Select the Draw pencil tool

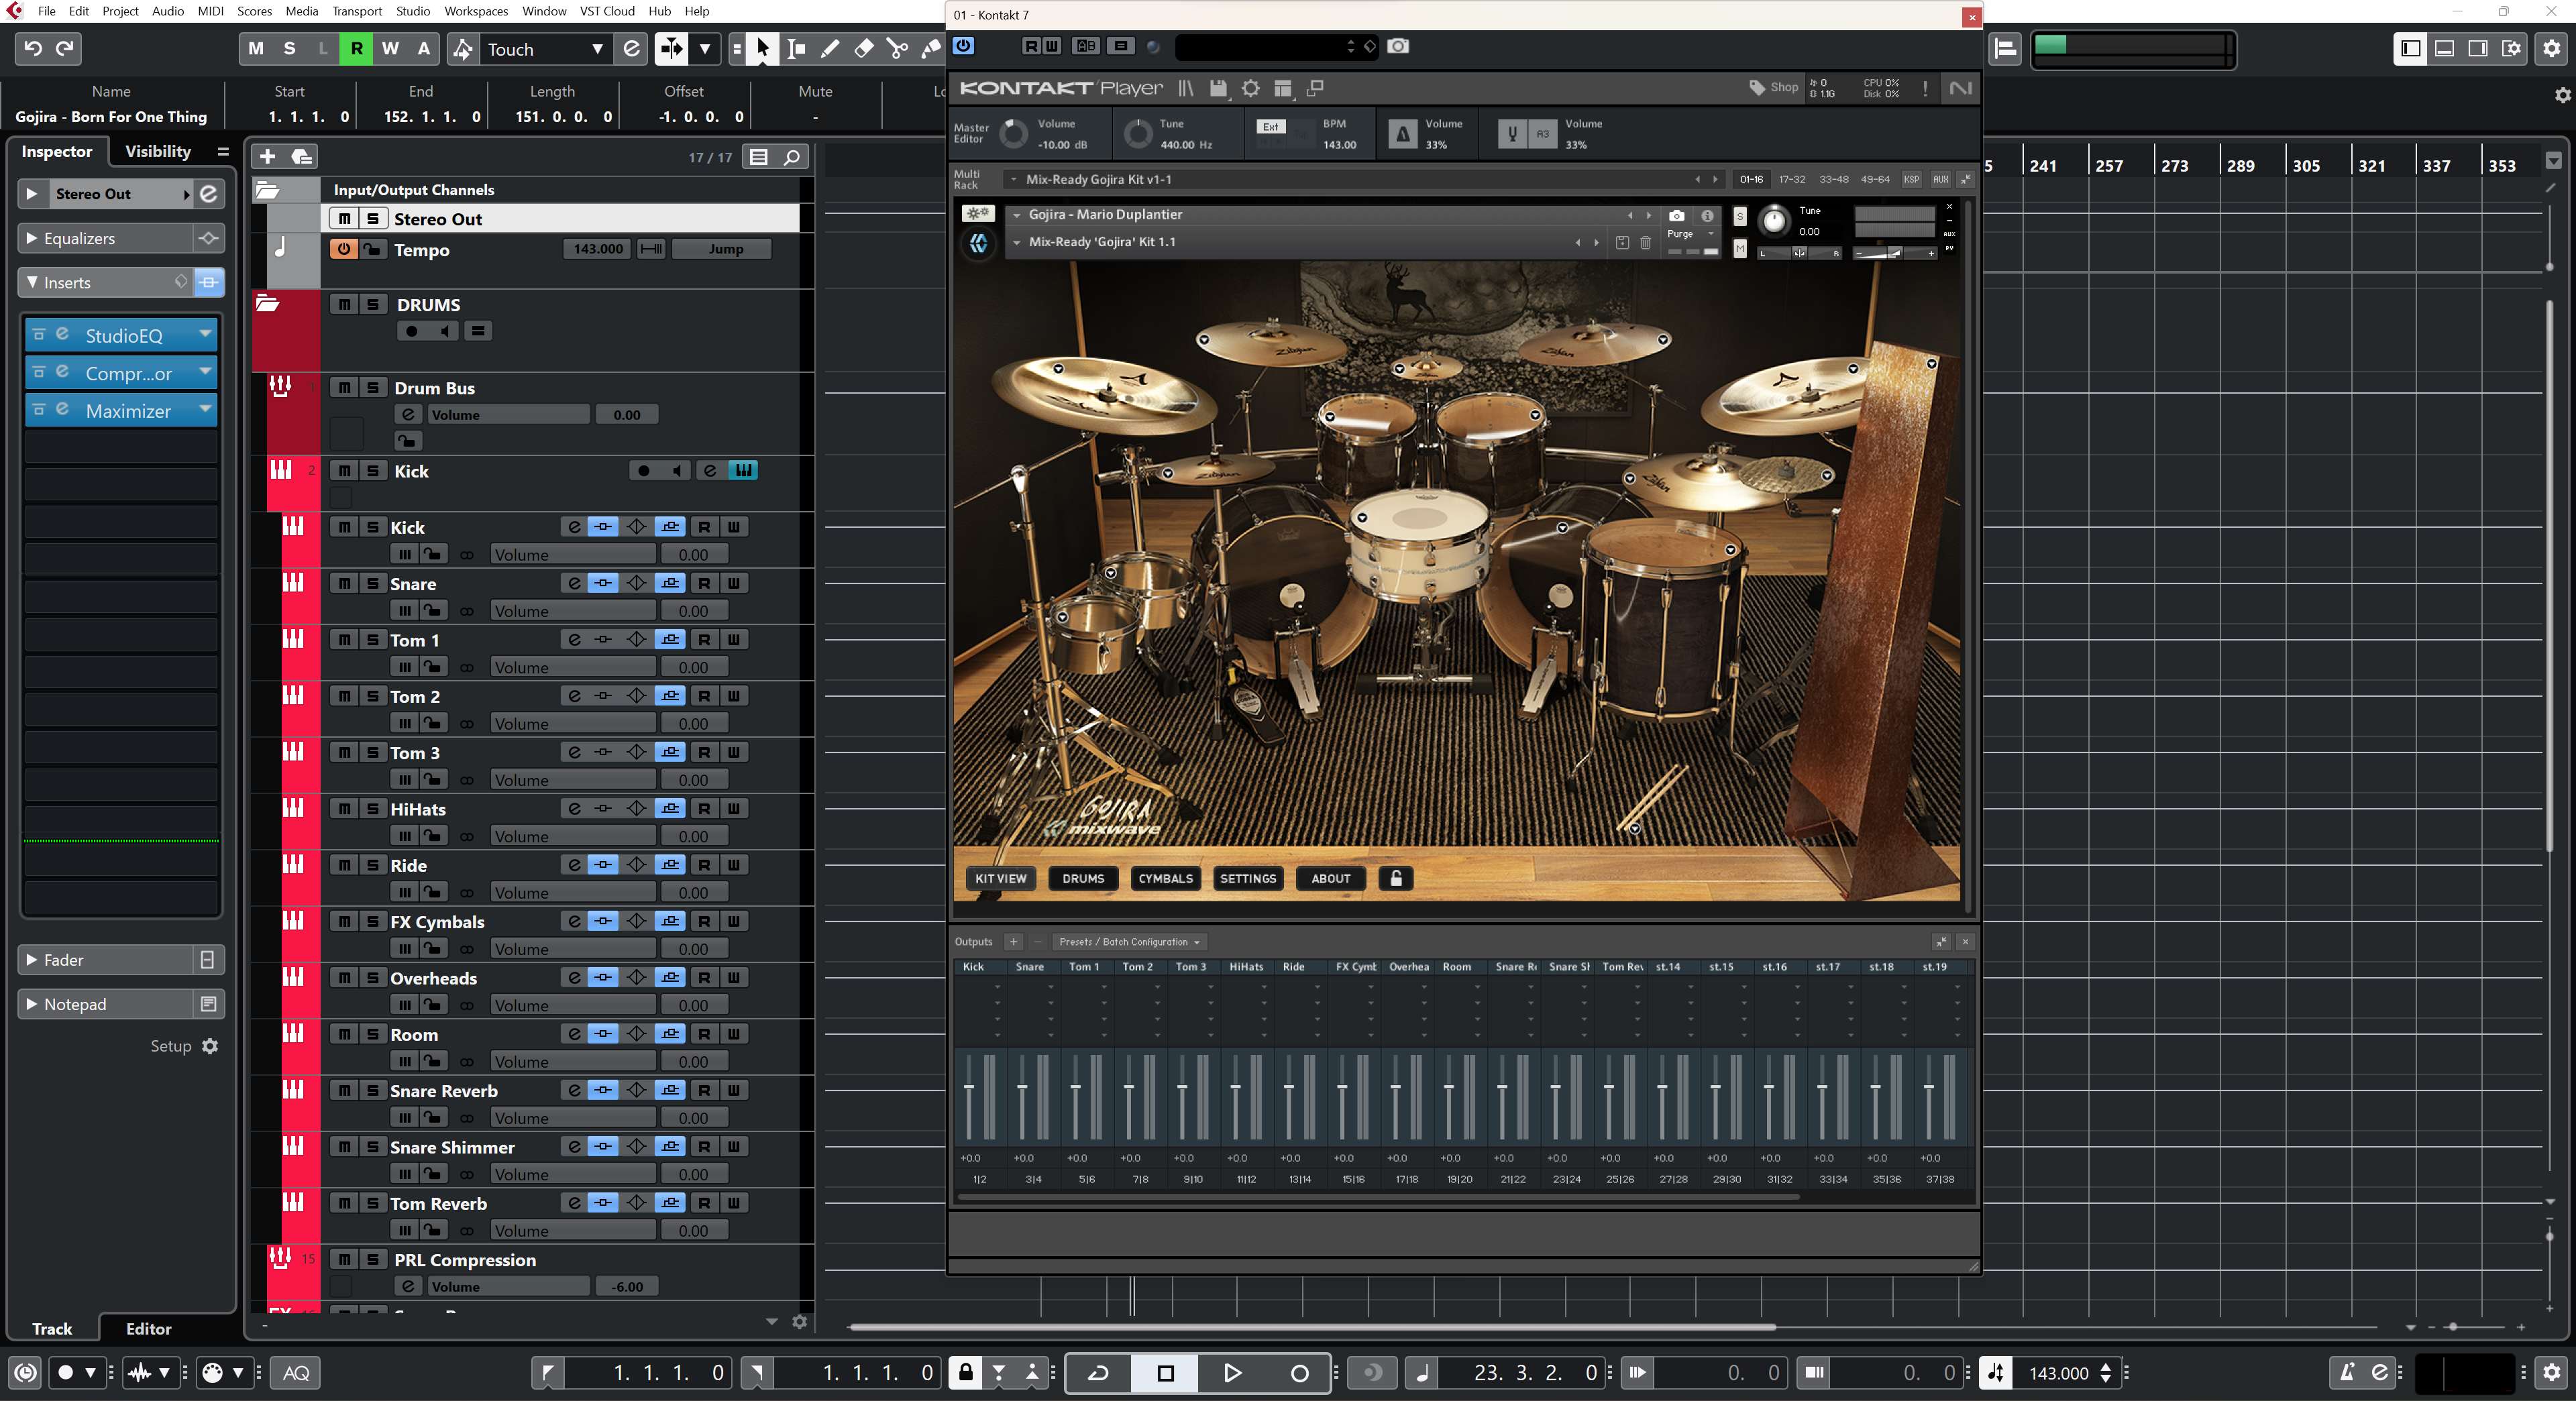830,48
